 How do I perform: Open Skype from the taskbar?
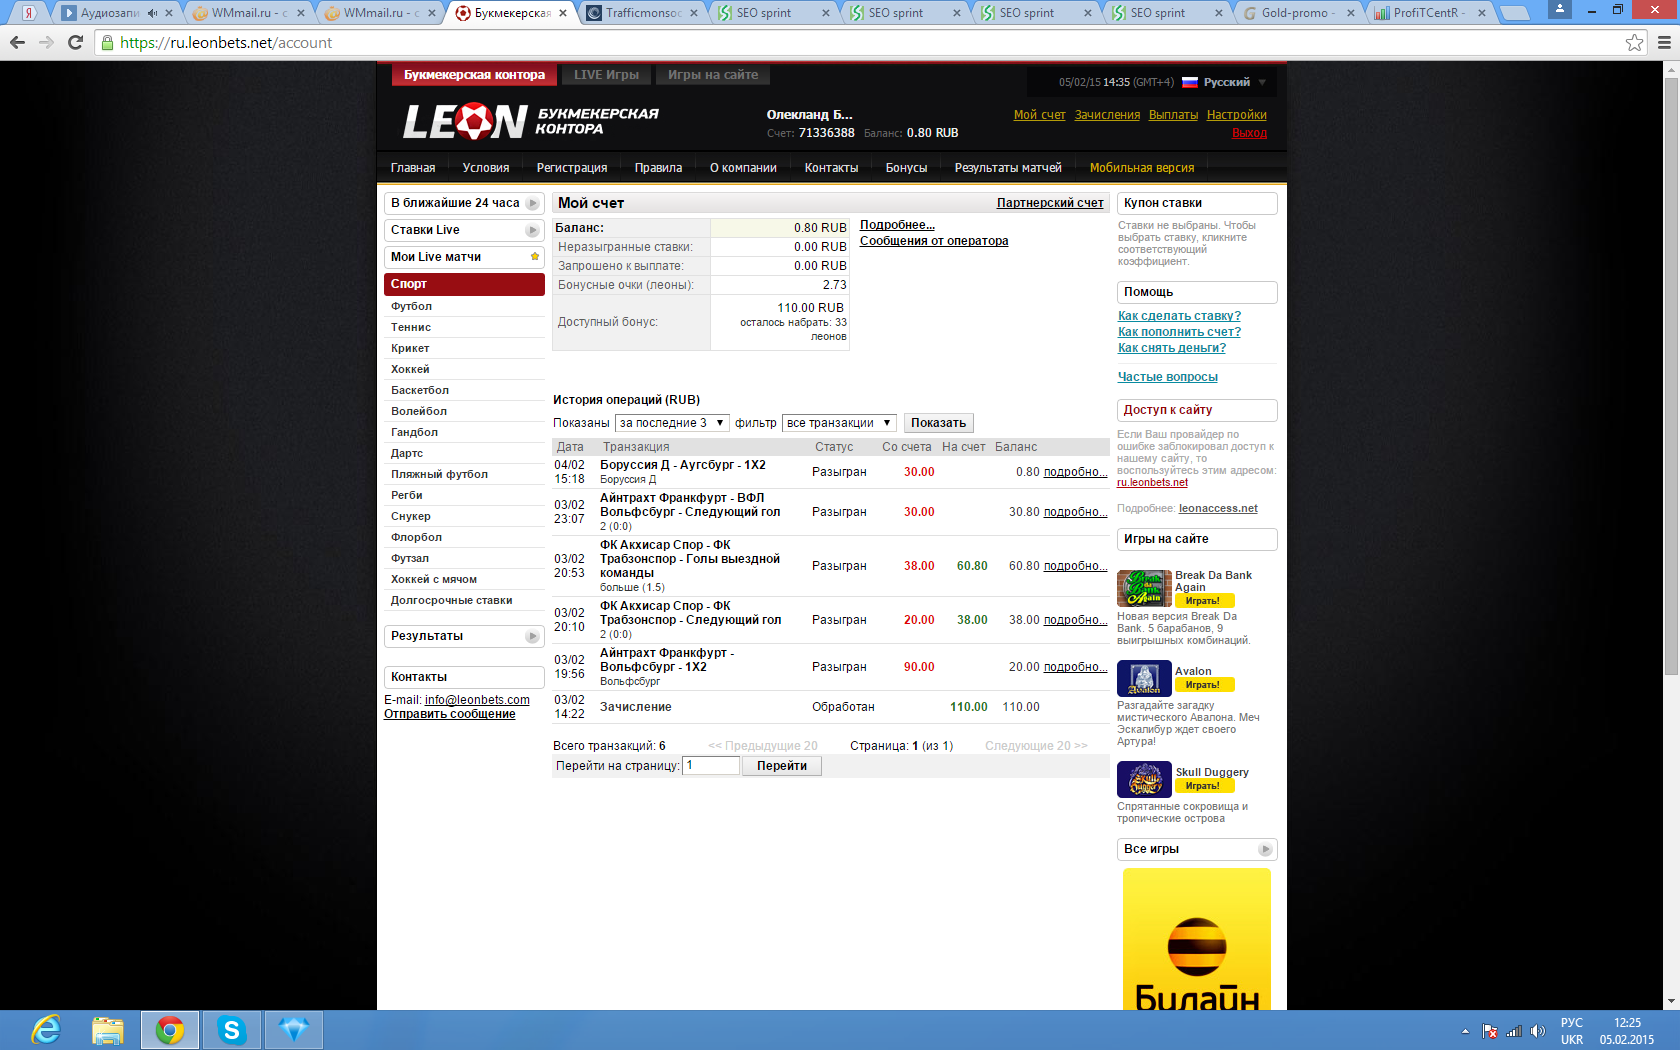[232, 1030]
